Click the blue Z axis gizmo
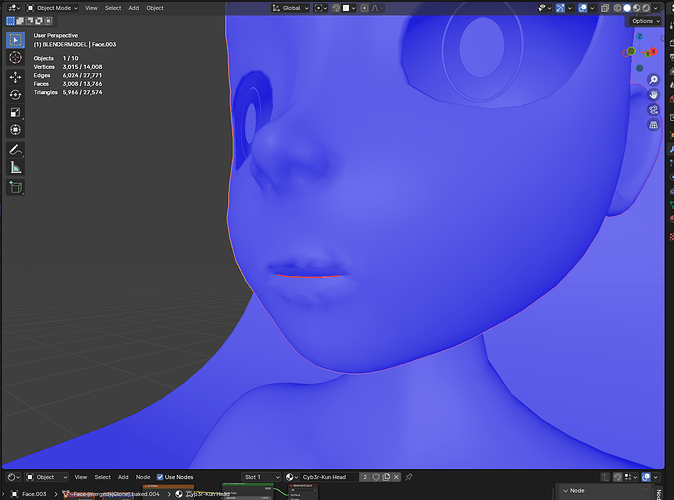The image size is (674, 500). 640,37
